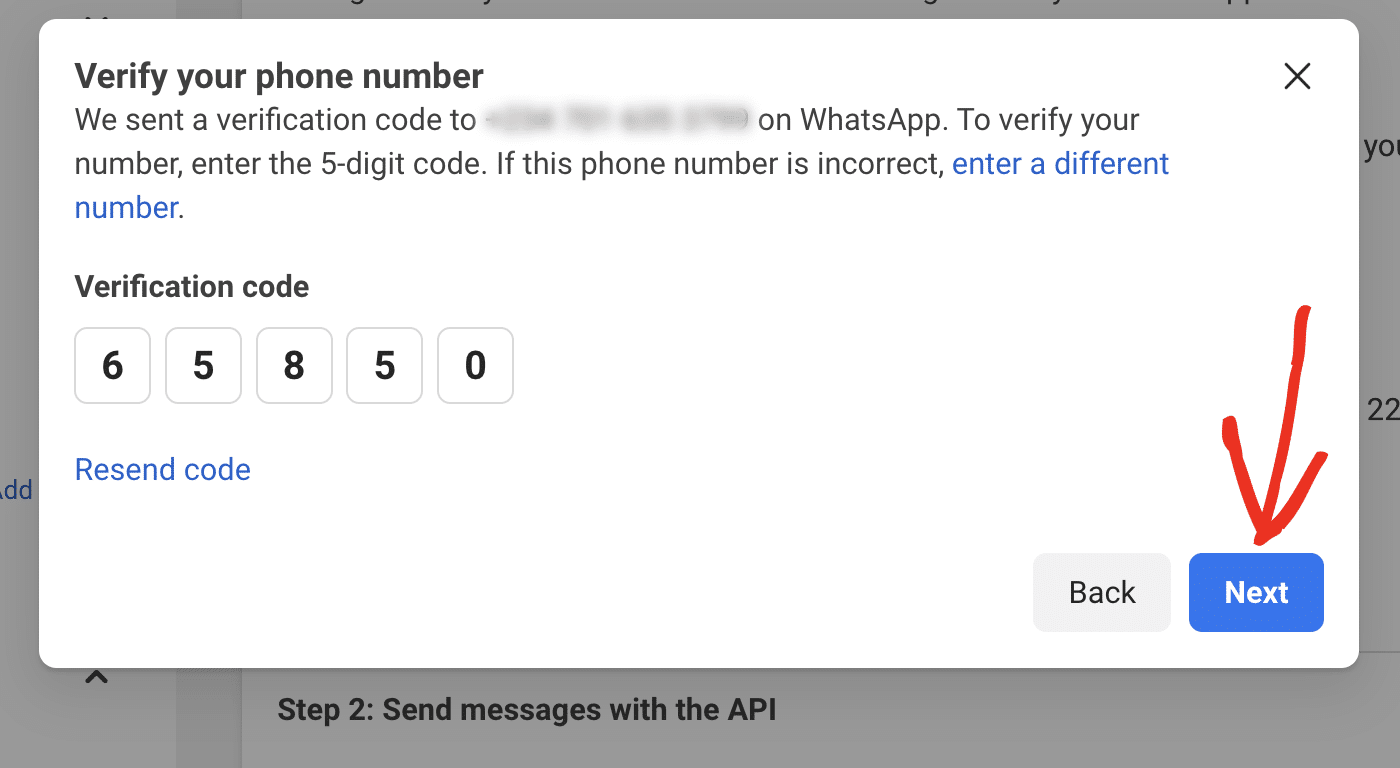Select the second code box showing 5
The width and height of the screenshot is (1400, 768).
[203, 366]
